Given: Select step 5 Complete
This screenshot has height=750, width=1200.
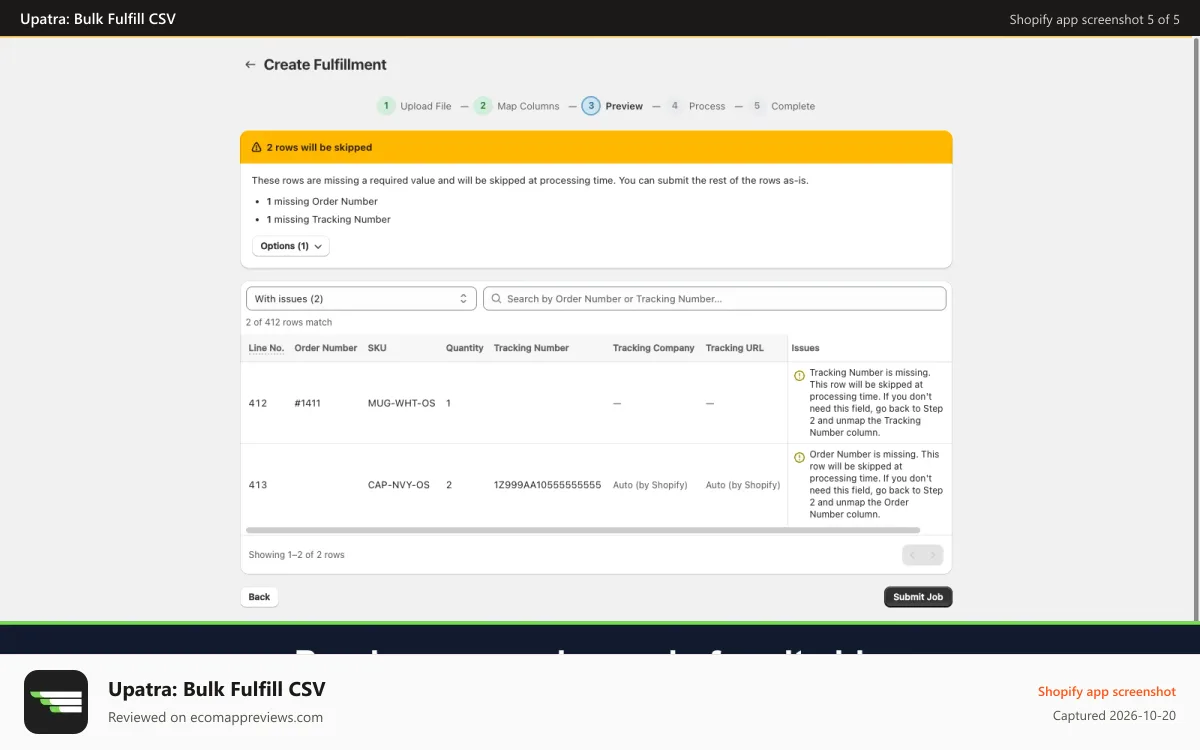Looking at the screenshot, I should [782, 106].
